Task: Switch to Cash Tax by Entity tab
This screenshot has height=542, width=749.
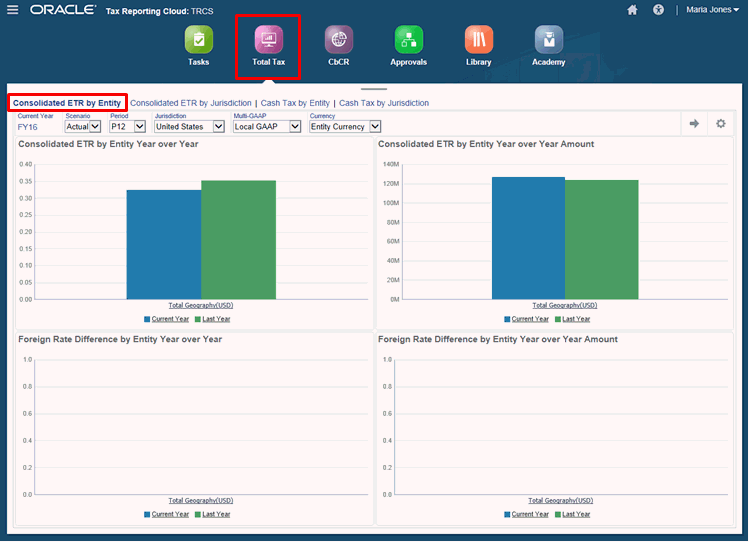Action: [x=295, y=103]
